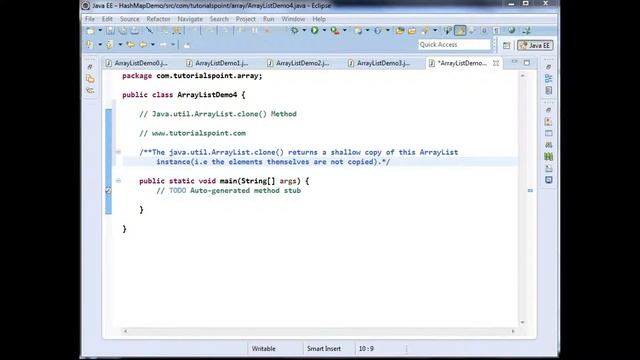Open the Console view icon in the right sidebar
640x360 pixels.
point(549,180)
